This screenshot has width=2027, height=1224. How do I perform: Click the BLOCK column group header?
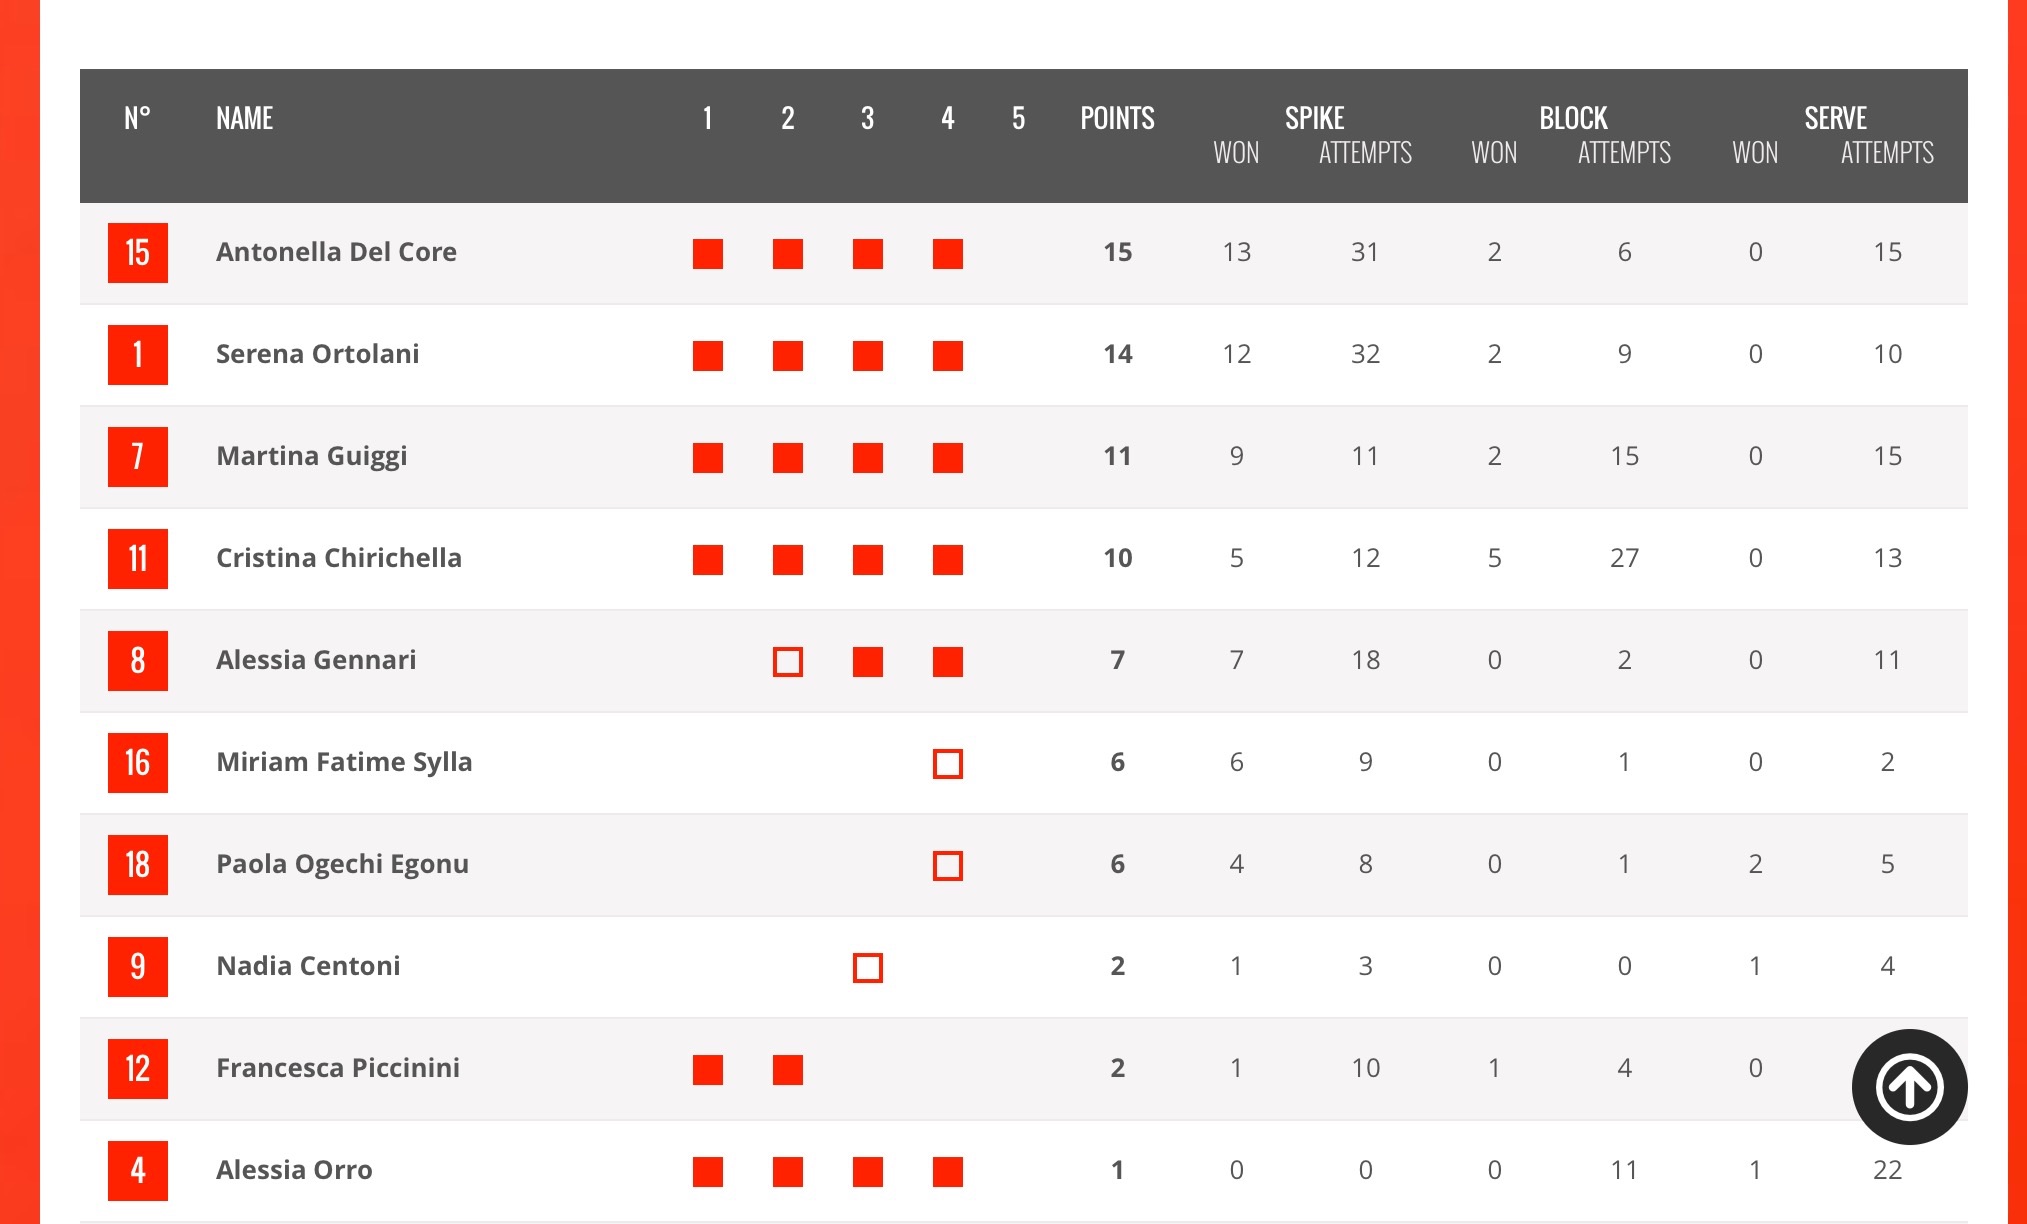point(1573,118)
